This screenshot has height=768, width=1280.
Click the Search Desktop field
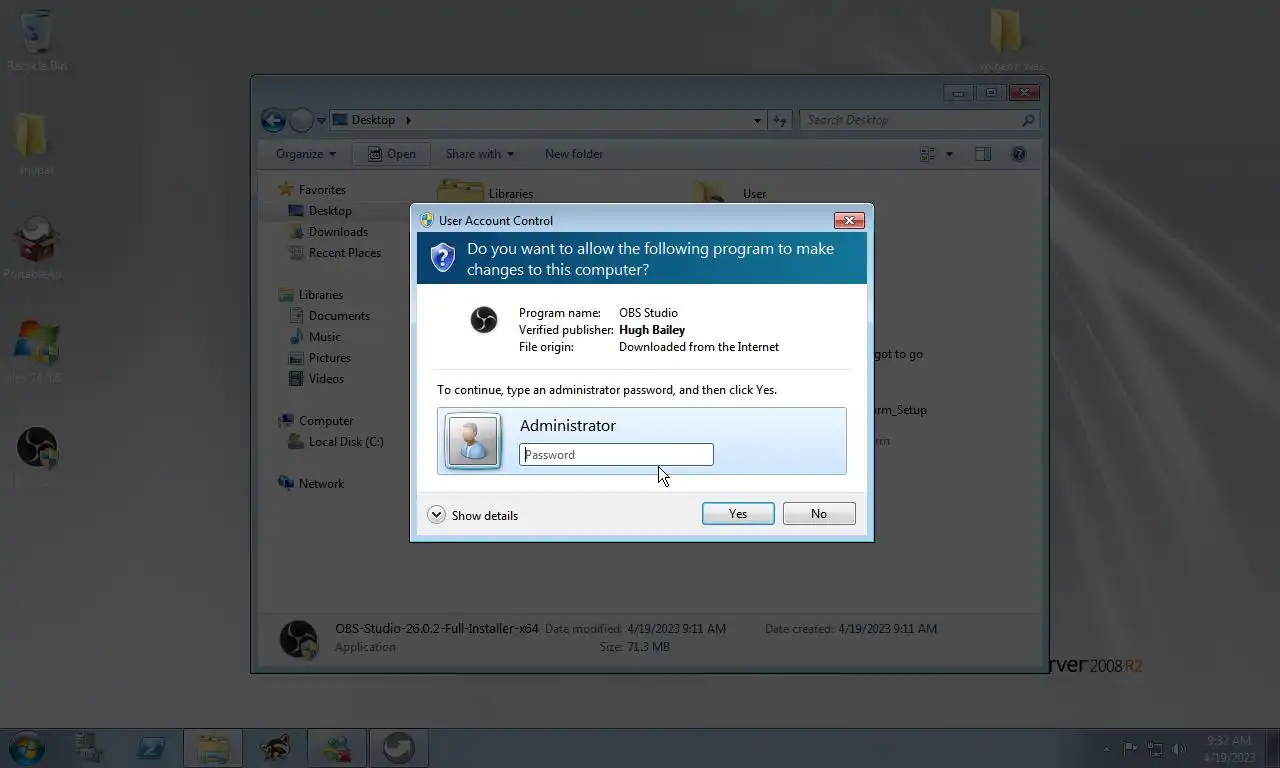918,120
